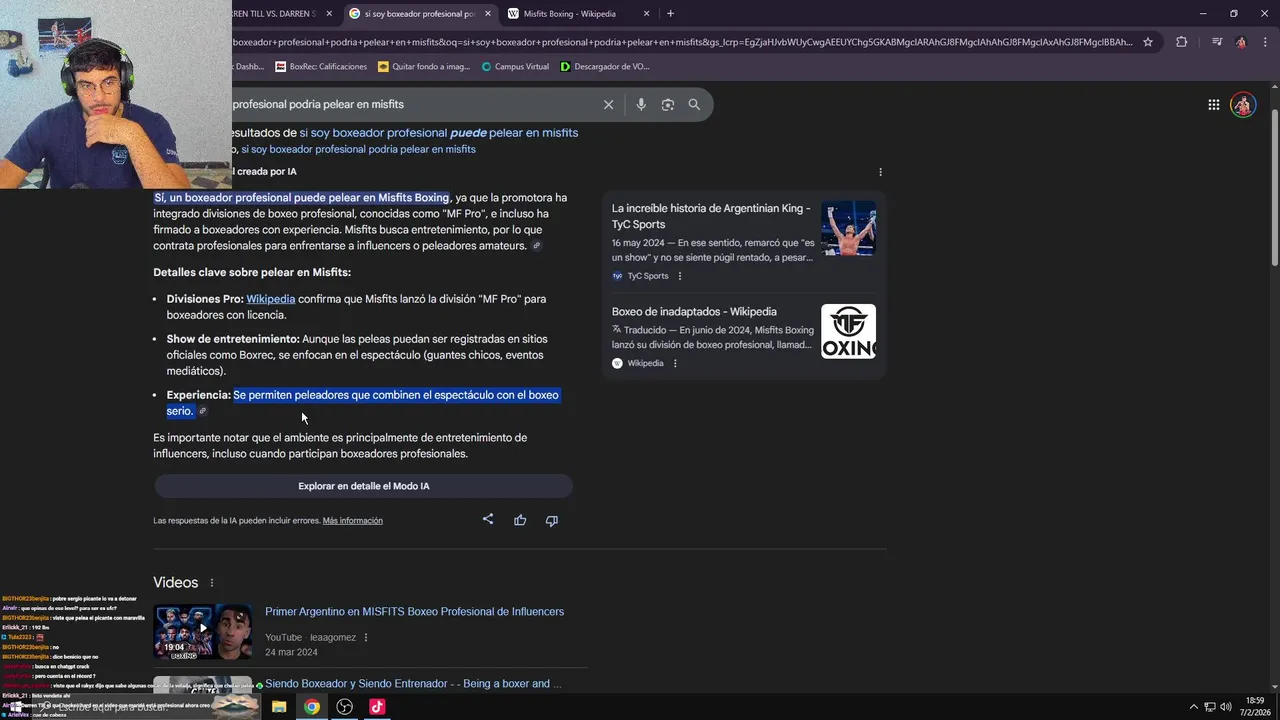Bookmark this page with the star icon
The height and width of the screenshot is (720, 1280).
pyautogui.click(x=1148, y=42)
